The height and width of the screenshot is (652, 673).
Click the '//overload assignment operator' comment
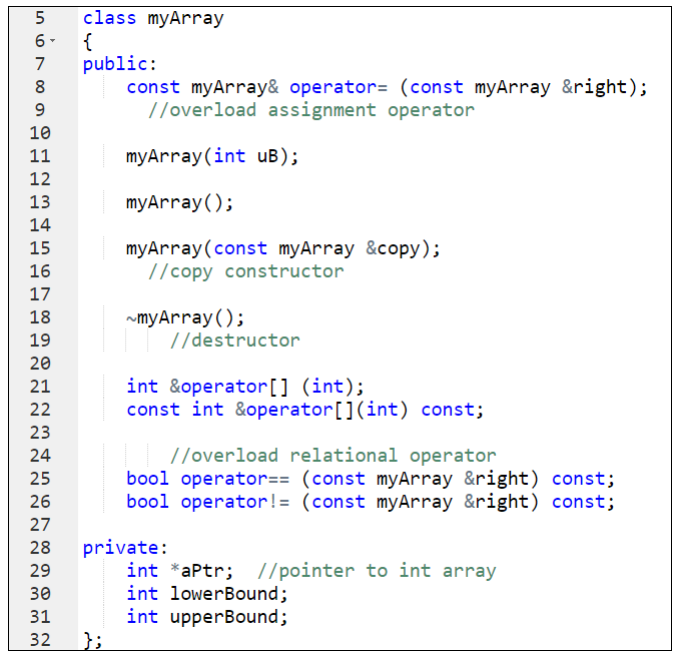pyautogui.click(x=311, y=111)
